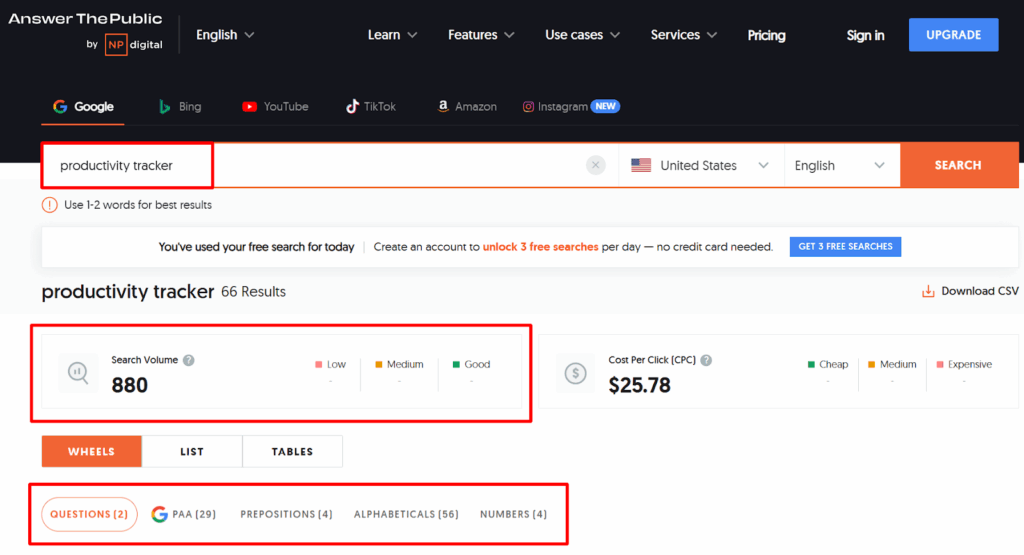Expand the Features menu
The width and height of the screenshot is (1024, 555).
click(x=481, y=35)
